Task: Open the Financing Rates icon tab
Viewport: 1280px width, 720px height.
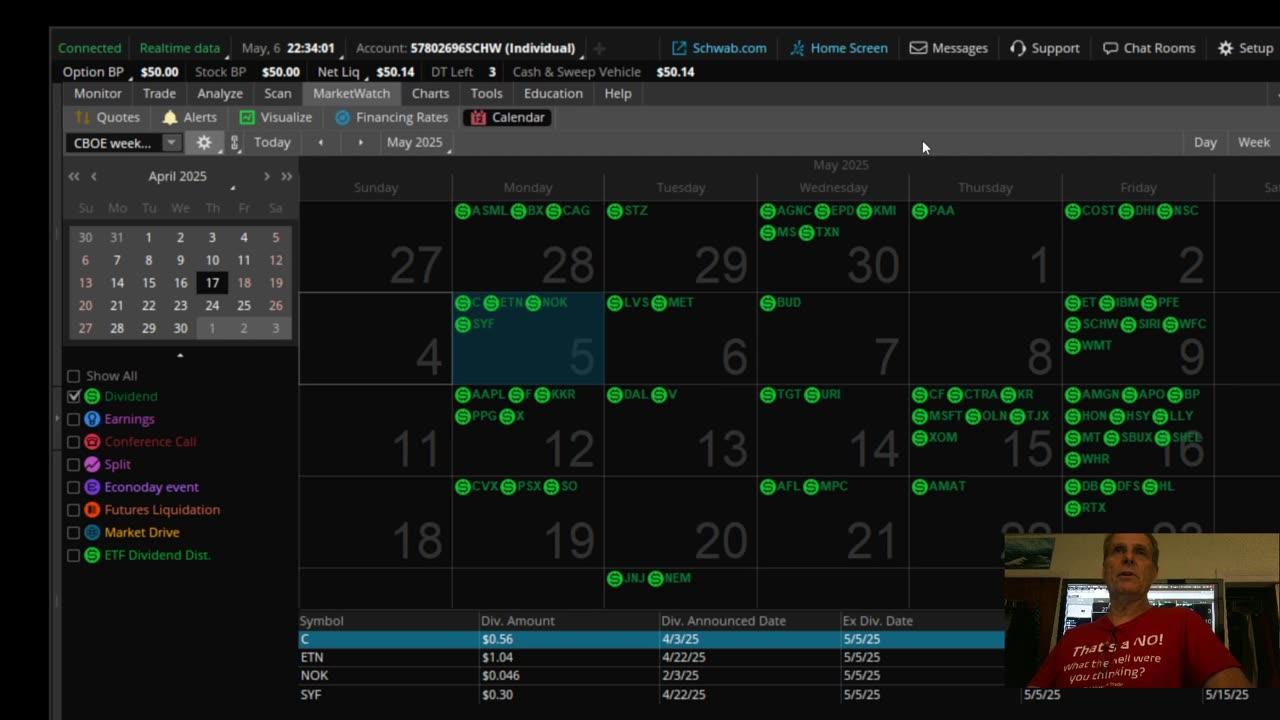Action: (x=391, y=117)
